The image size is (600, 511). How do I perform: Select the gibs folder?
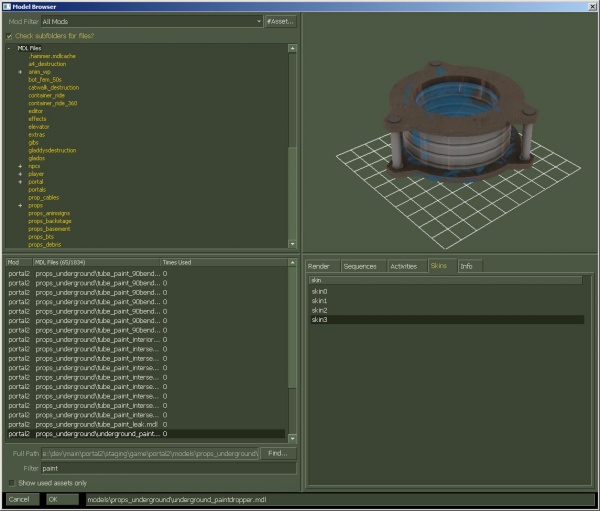point(33,143)
